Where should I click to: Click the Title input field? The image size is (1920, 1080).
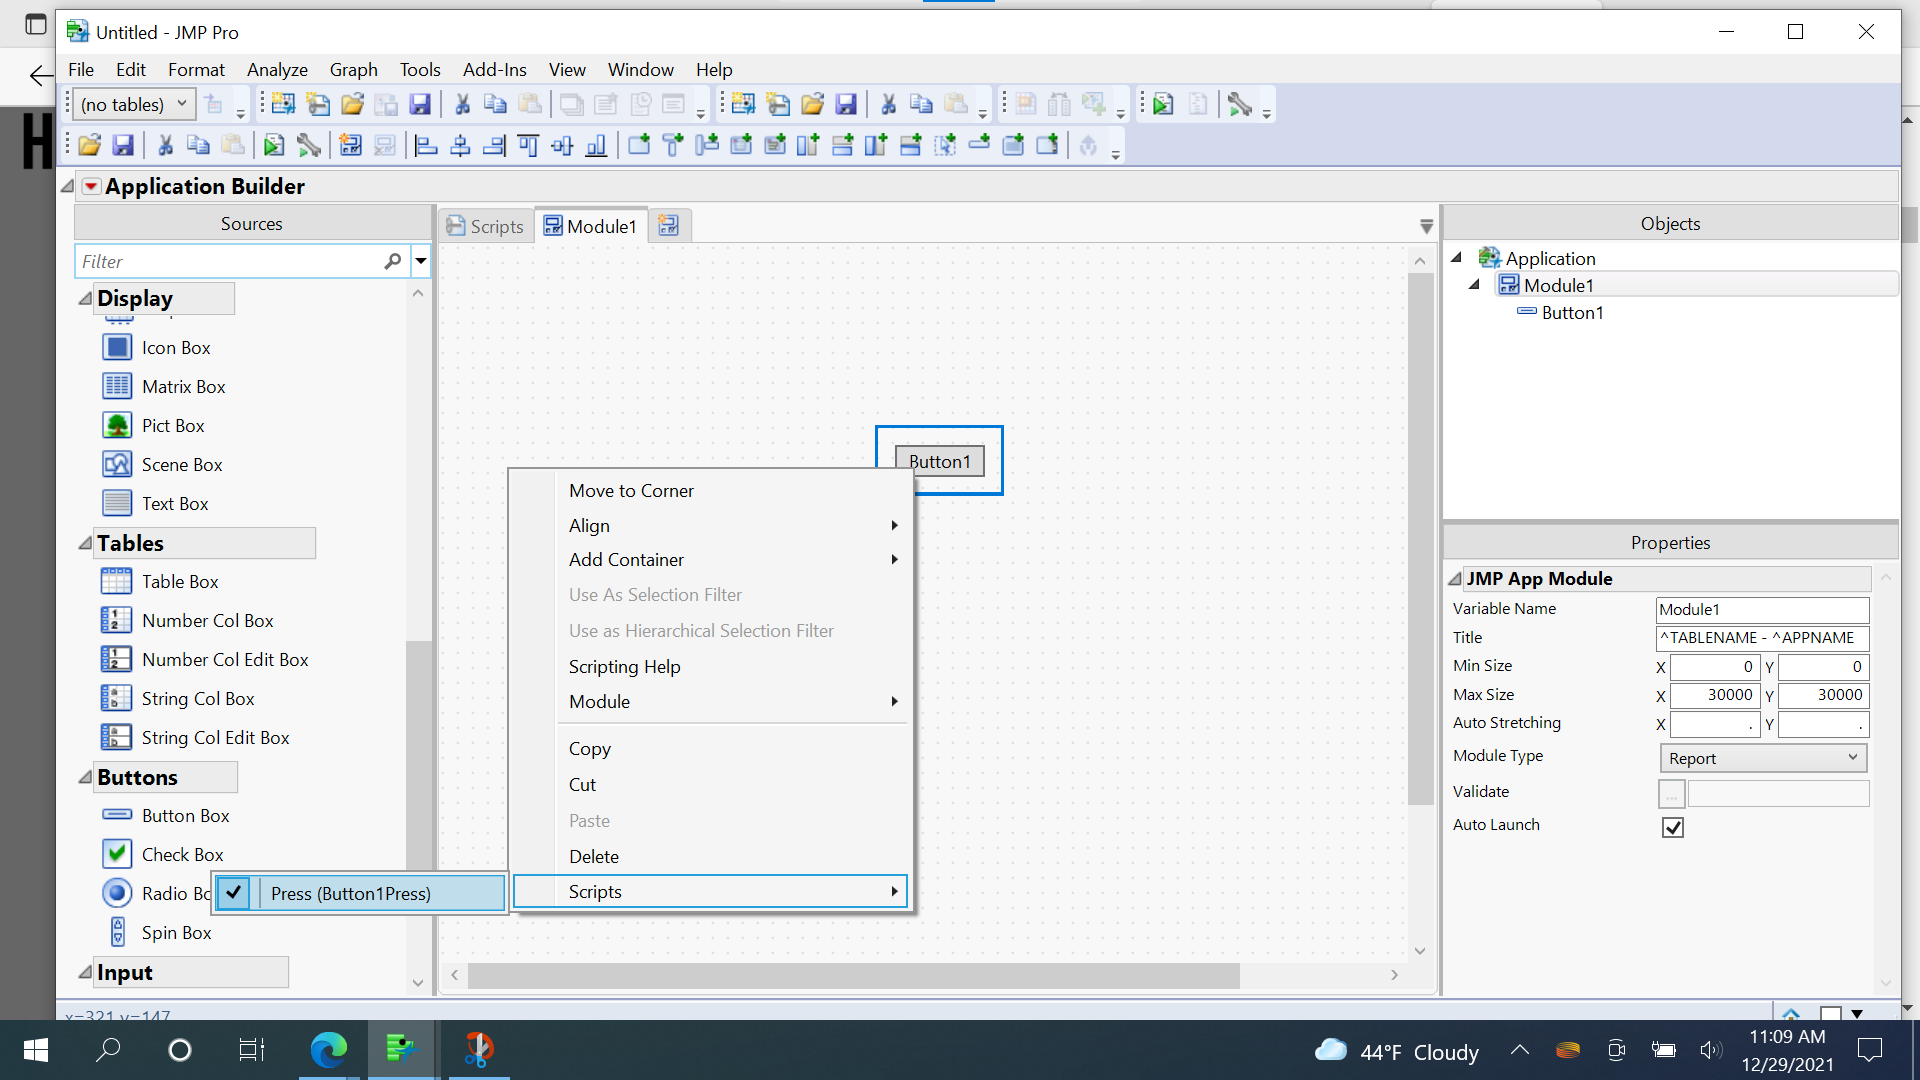[x=1762, y=637]
